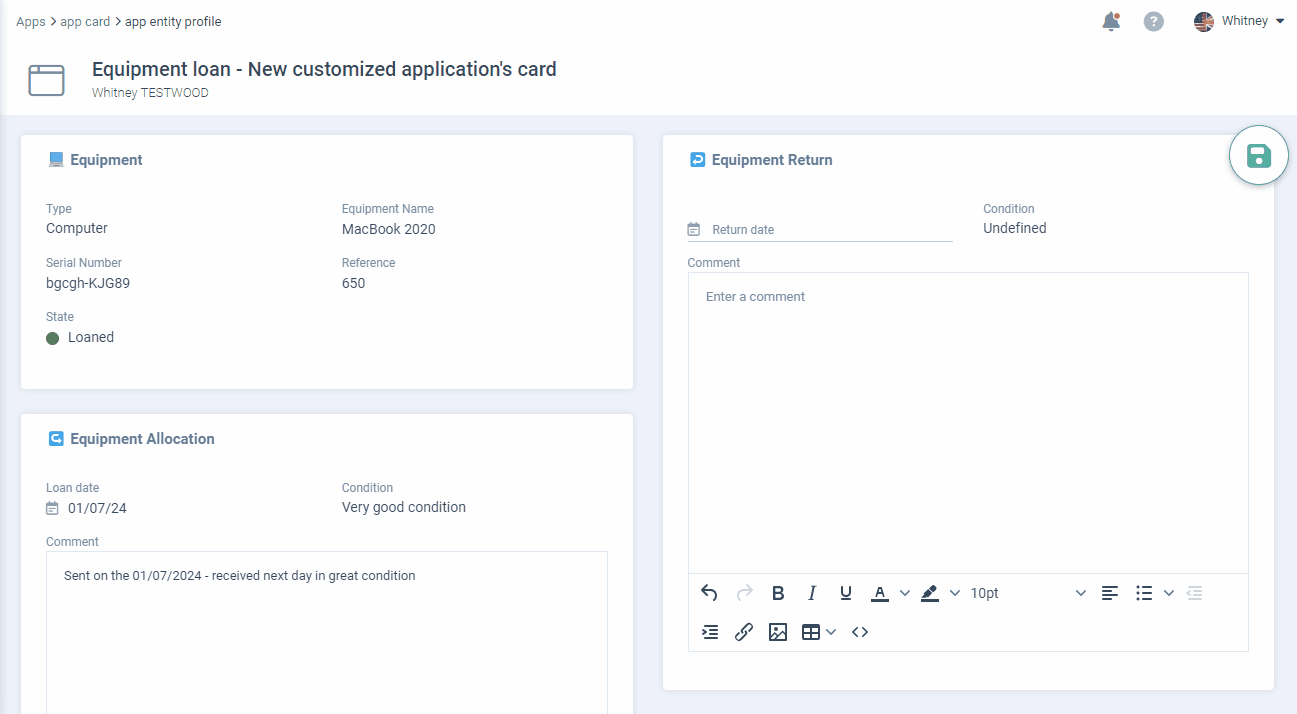Expand the table options arrow
Screen dimensions: 1297x714
click(831, 632)
